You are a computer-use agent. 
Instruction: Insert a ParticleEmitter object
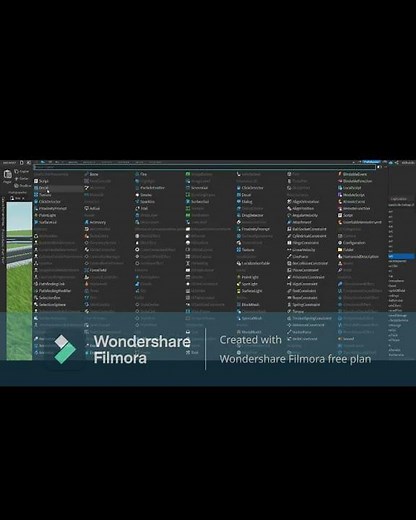point(150,188)
